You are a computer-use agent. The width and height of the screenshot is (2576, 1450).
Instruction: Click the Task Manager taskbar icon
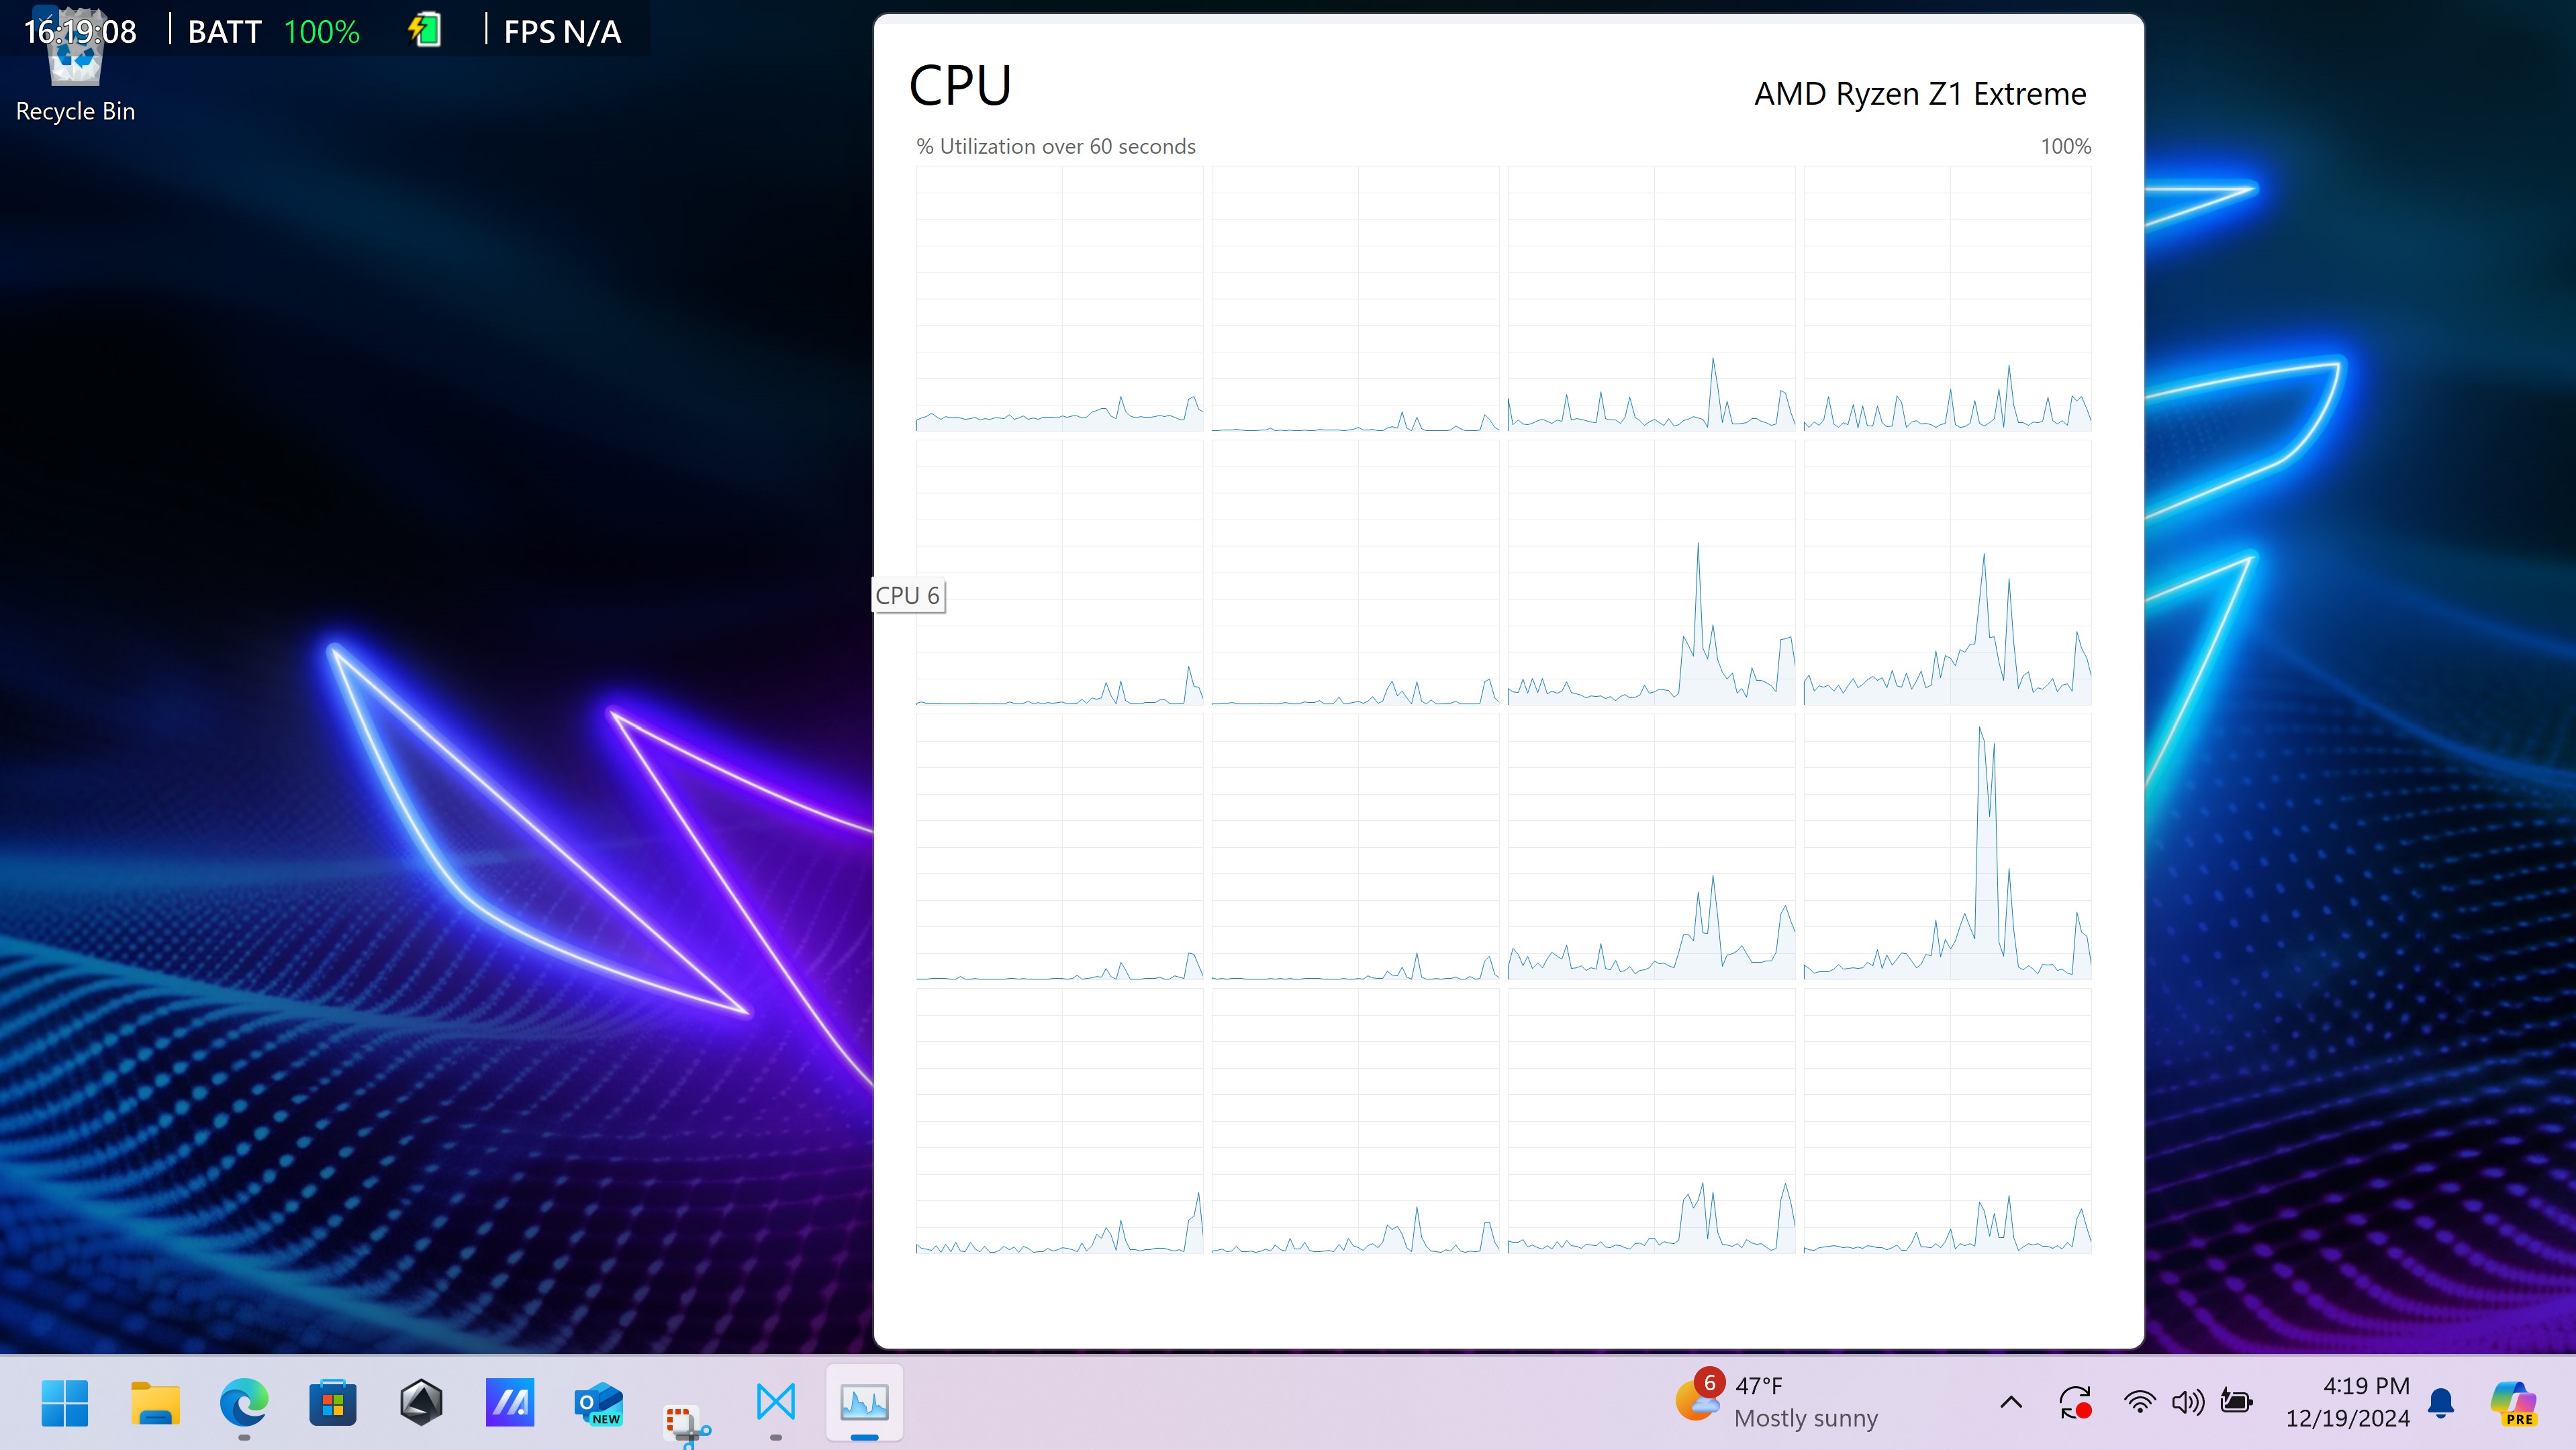tap(865, 1403)
